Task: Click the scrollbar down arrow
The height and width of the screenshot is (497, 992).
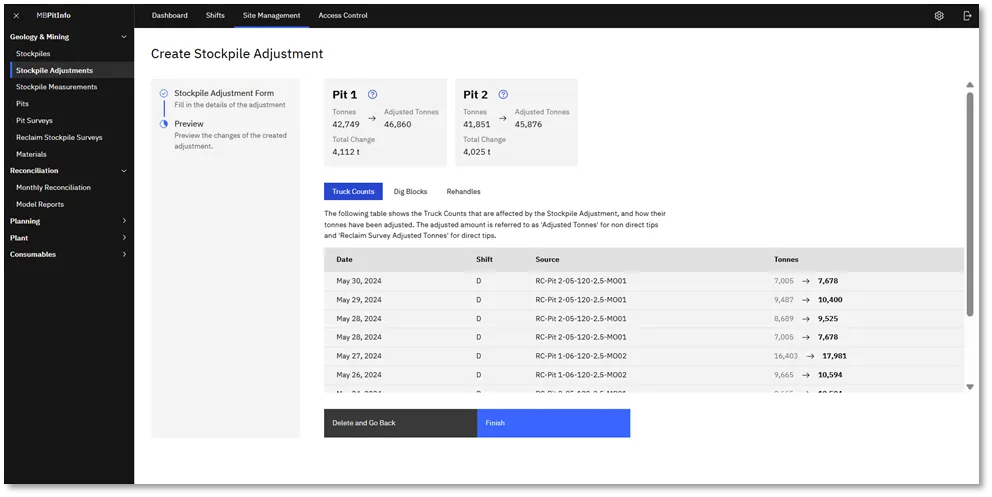Action: (x=970, y=387)
